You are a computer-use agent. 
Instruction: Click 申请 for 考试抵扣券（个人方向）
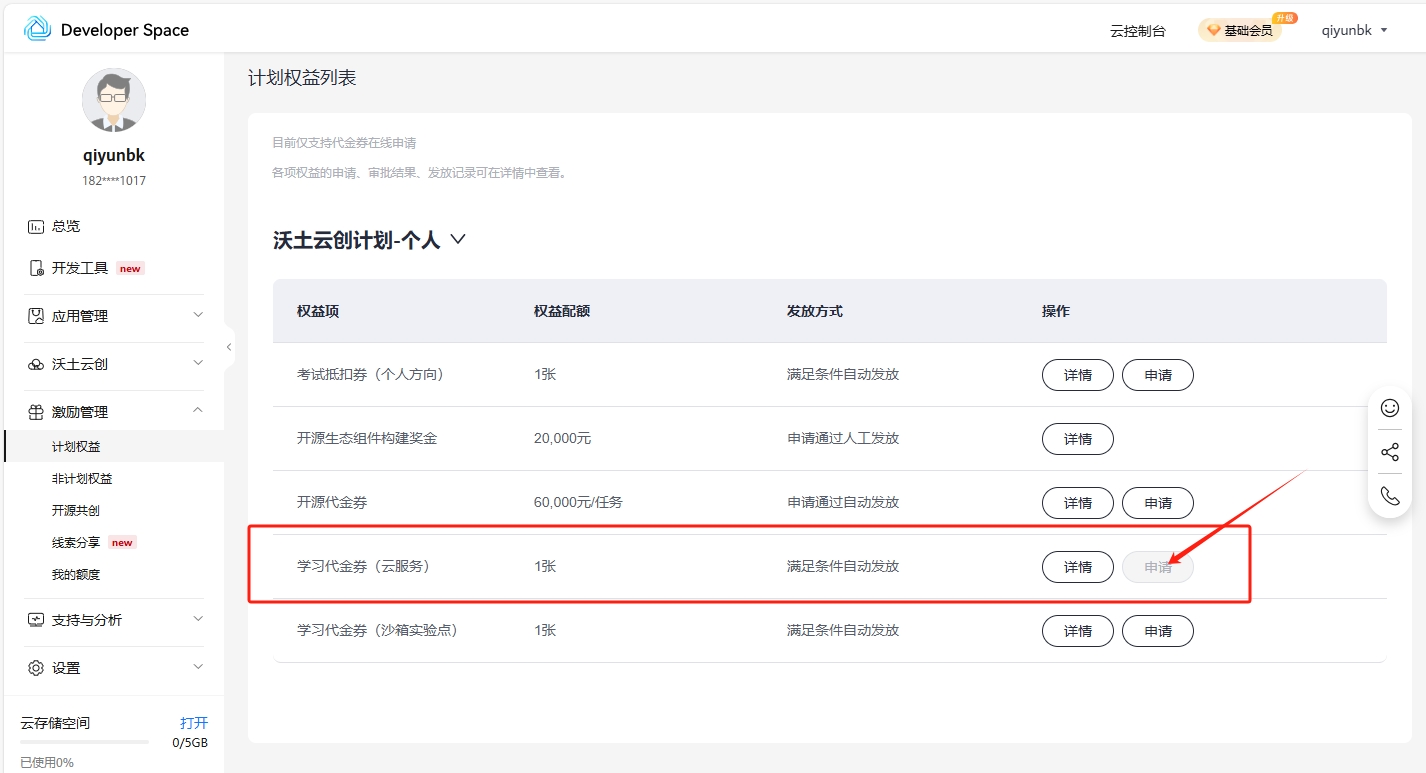(x=1158, y=375)
